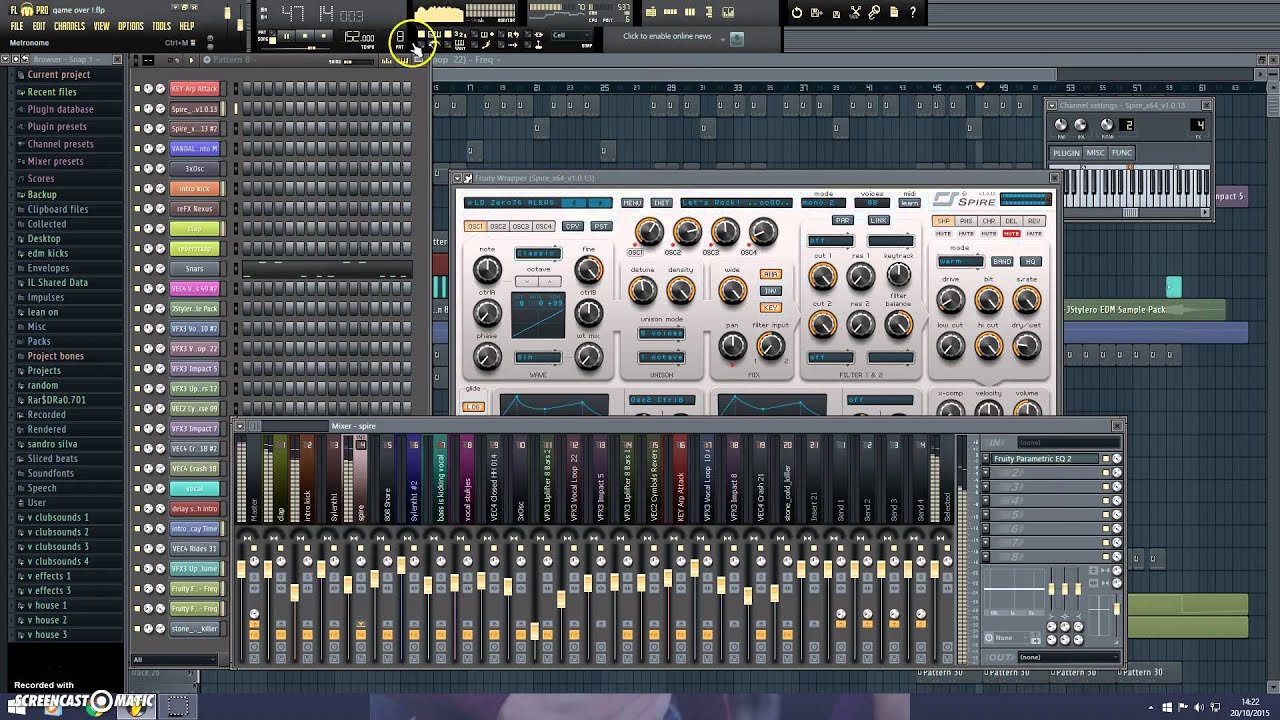The width and height of the screenshot is (1280, 720).
Task: Click Spire octave down arrow
Action: pyautogui.click(x=527, y=282)
